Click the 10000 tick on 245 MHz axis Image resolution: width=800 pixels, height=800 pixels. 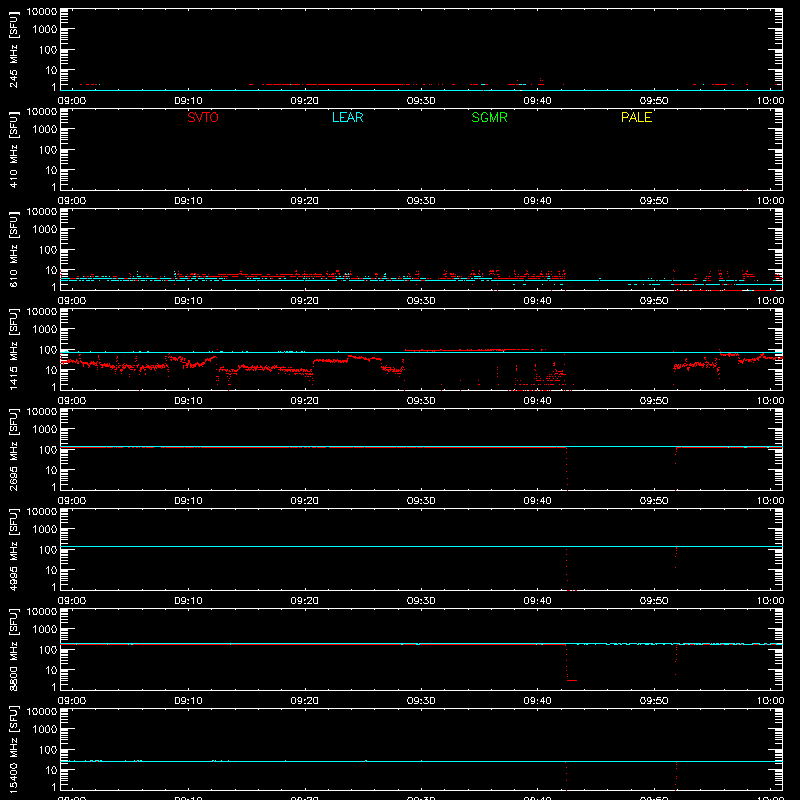42,12
